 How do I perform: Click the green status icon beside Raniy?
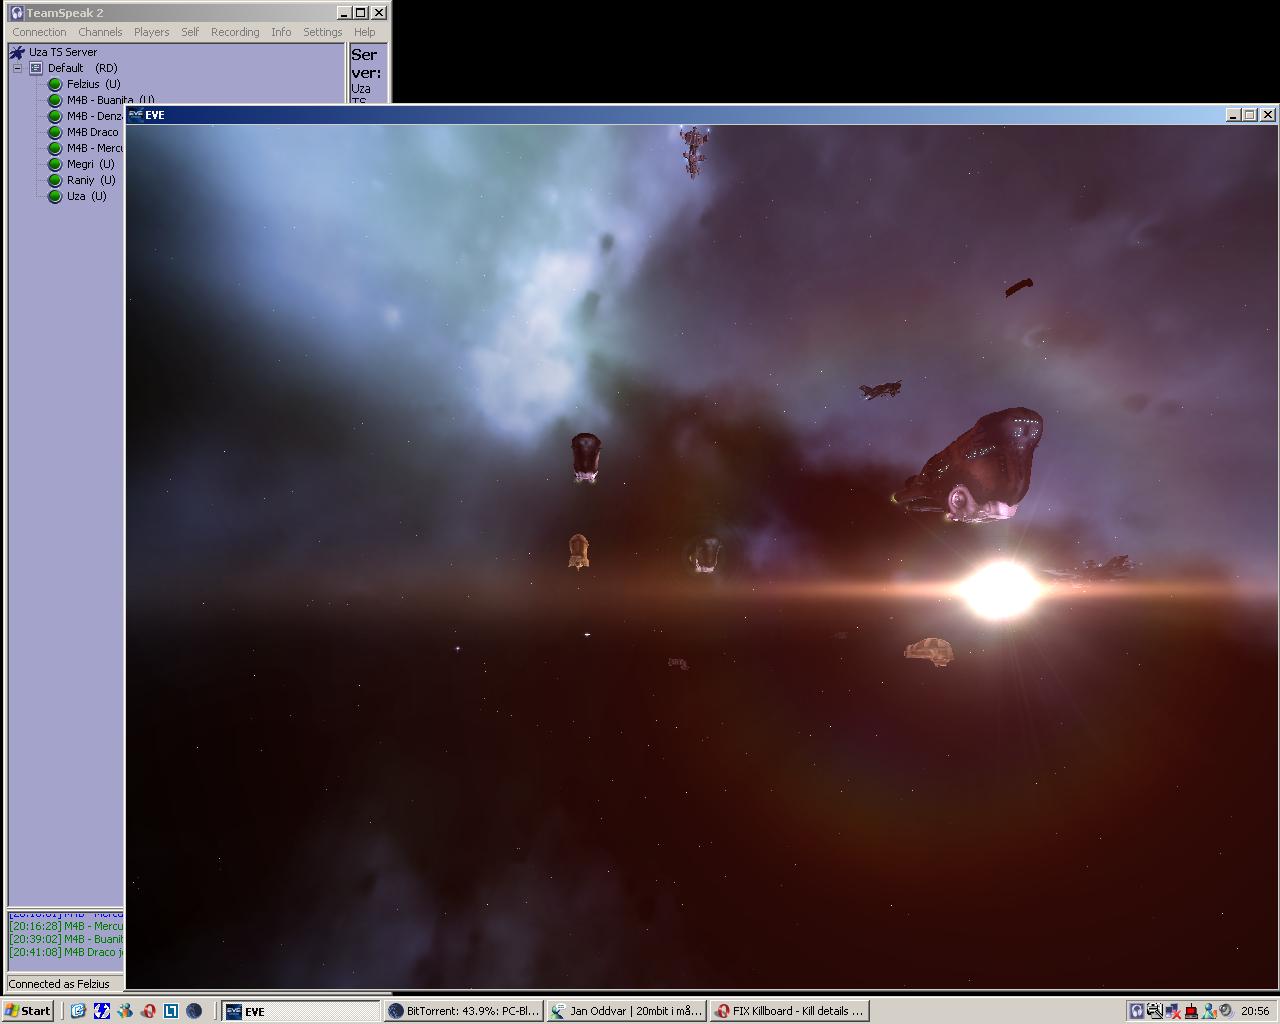[x=55, y=180]
